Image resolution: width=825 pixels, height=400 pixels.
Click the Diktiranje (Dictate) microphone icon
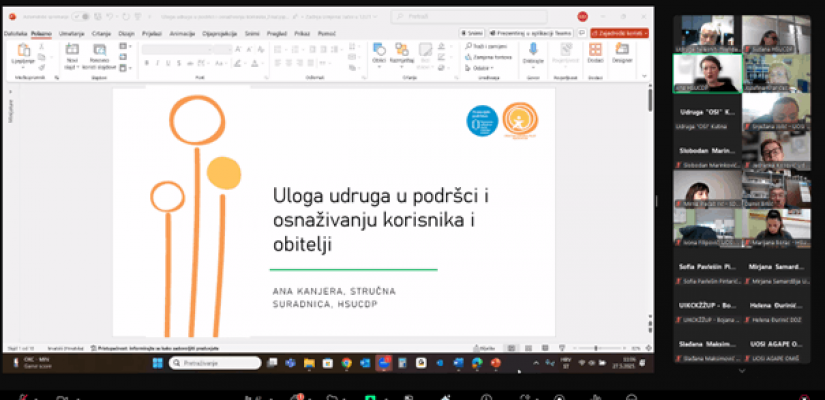(x=533, y=51)
